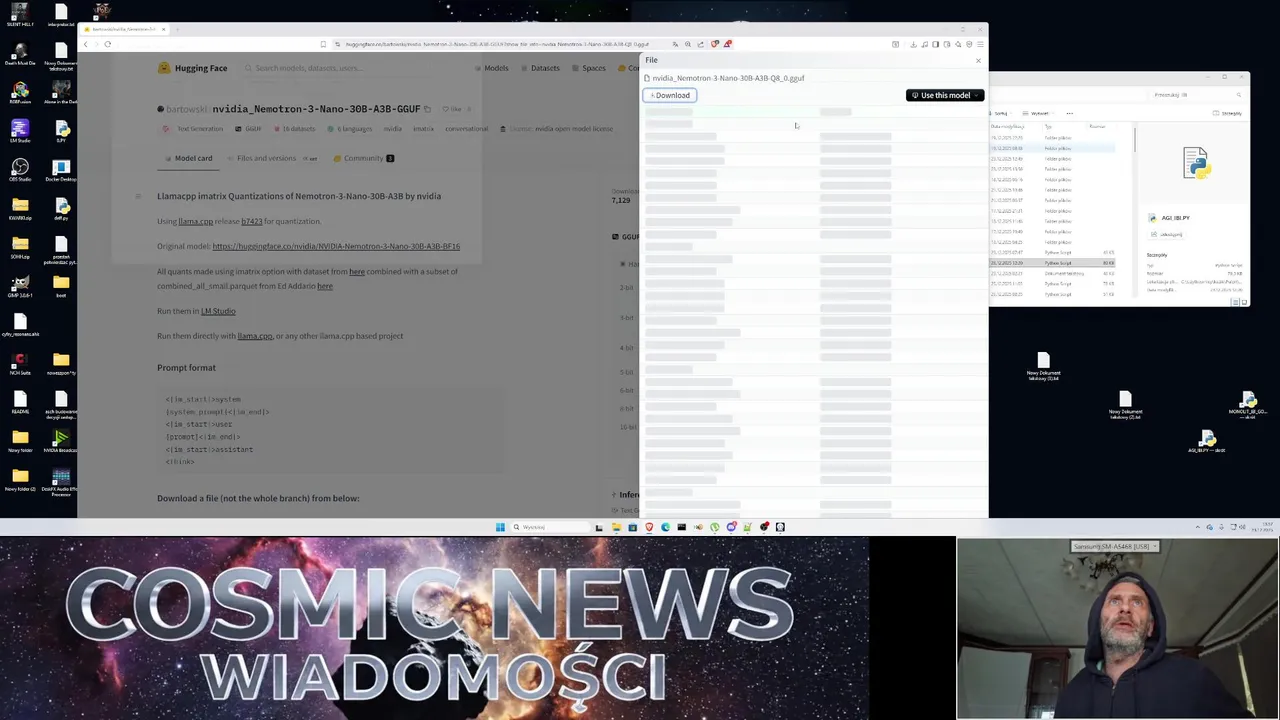Open the browser downloads icon
Screen dimensions: 1280x720
click(x=913, y=44)
